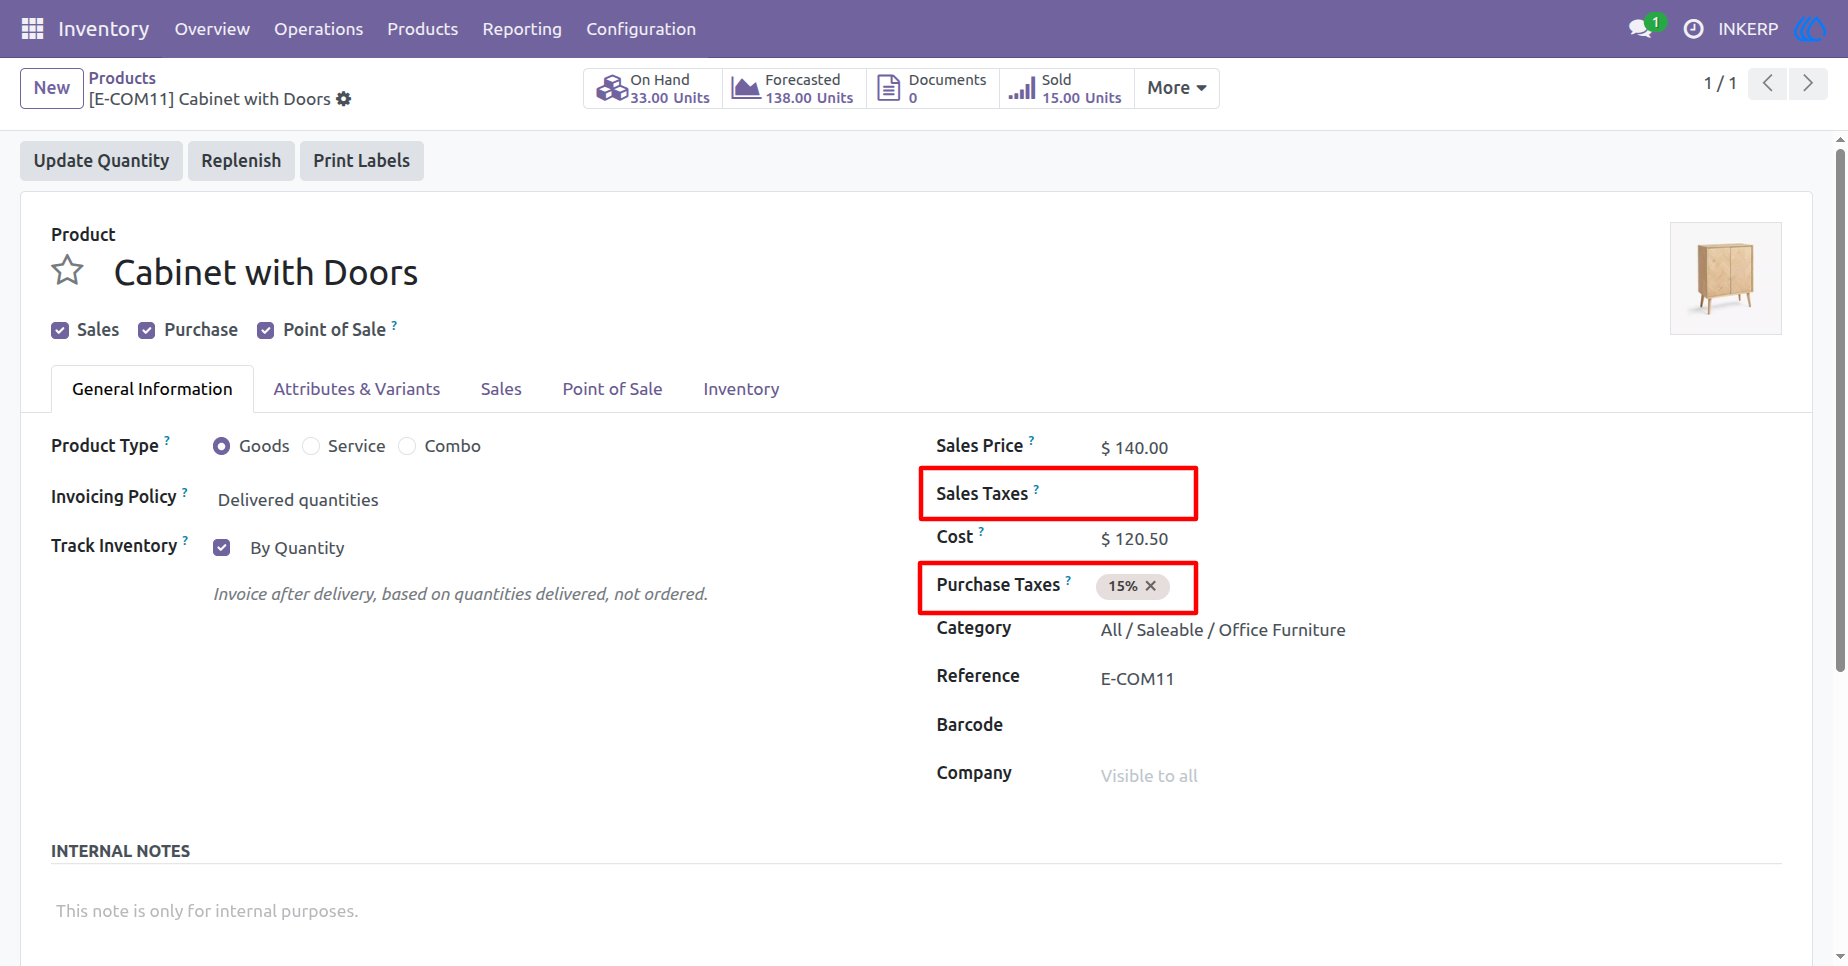Image resolution: width=1848 pixels, height=966 pixels.
Task: Toggle the Point of Sale checkbox
Action: click(x=266, y=331)
